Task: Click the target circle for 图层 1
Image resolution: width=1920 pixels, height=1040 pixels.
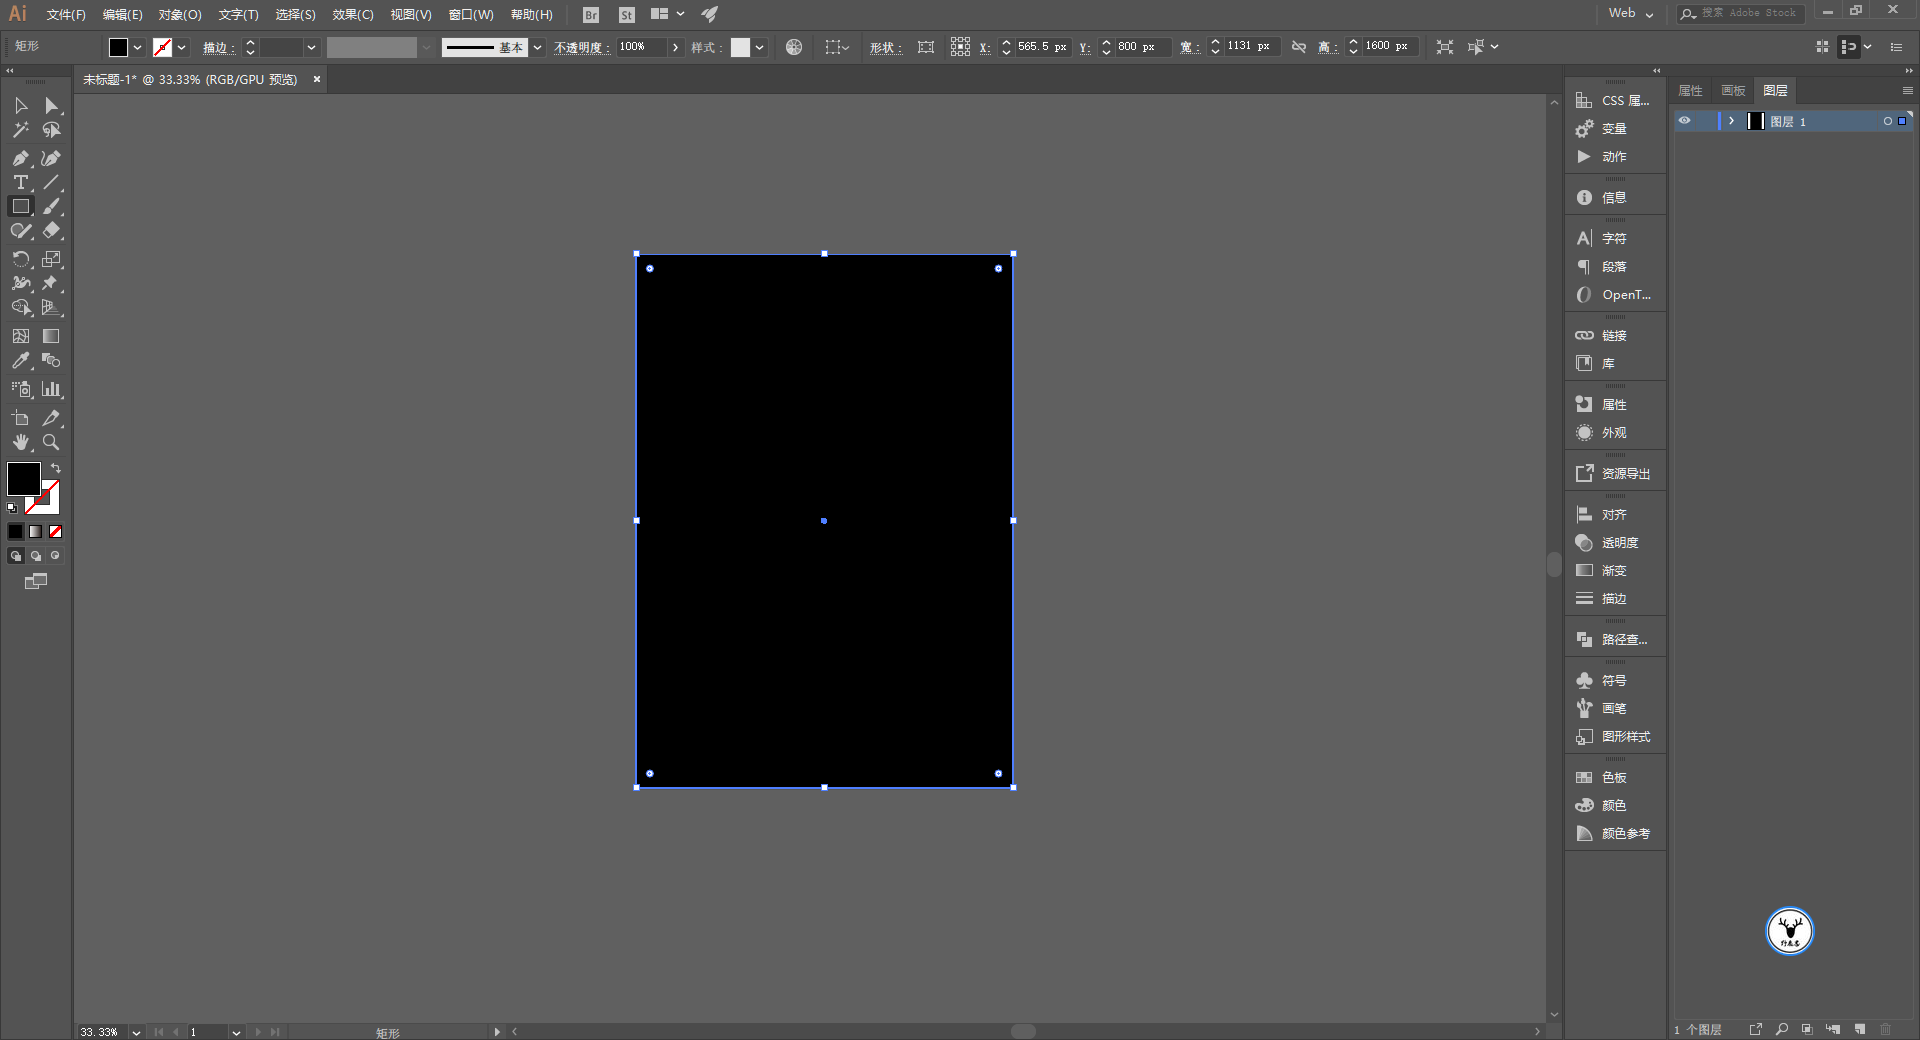Action: pos(1888,121)
